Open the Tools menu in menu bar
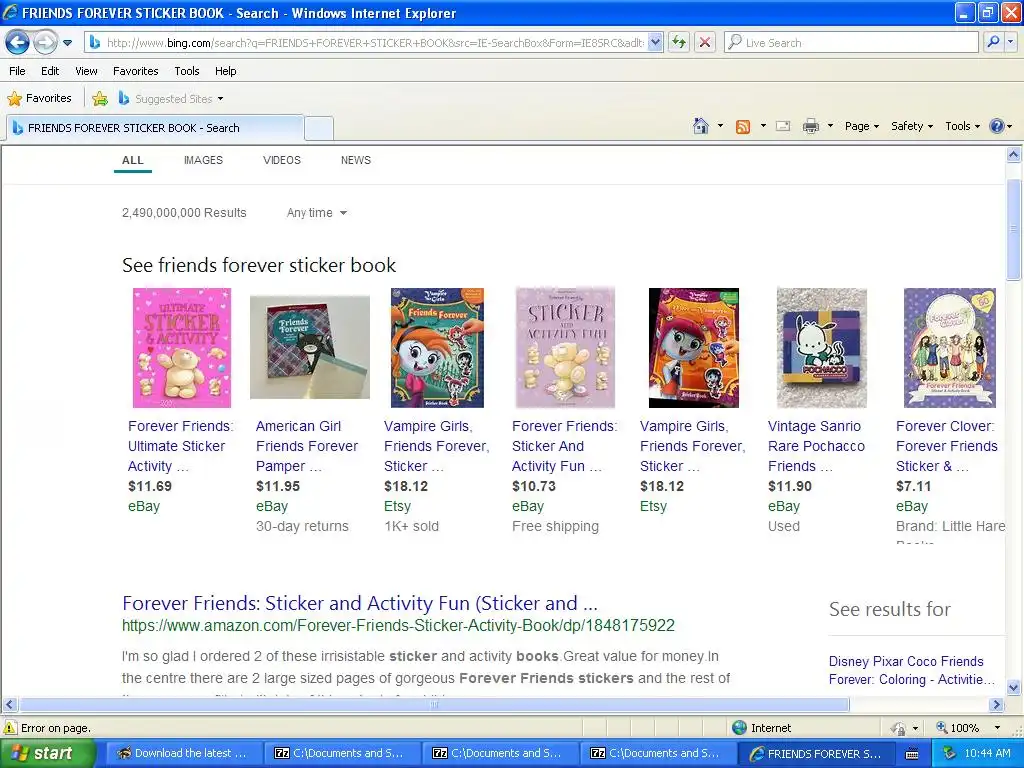 pyautogui.click(x=187, y=71)
